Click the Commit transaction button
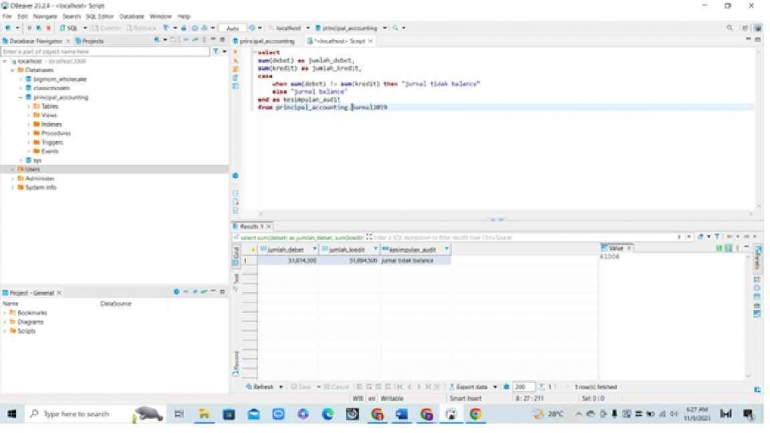The image size is (770, 433). [x=106, y=28]
